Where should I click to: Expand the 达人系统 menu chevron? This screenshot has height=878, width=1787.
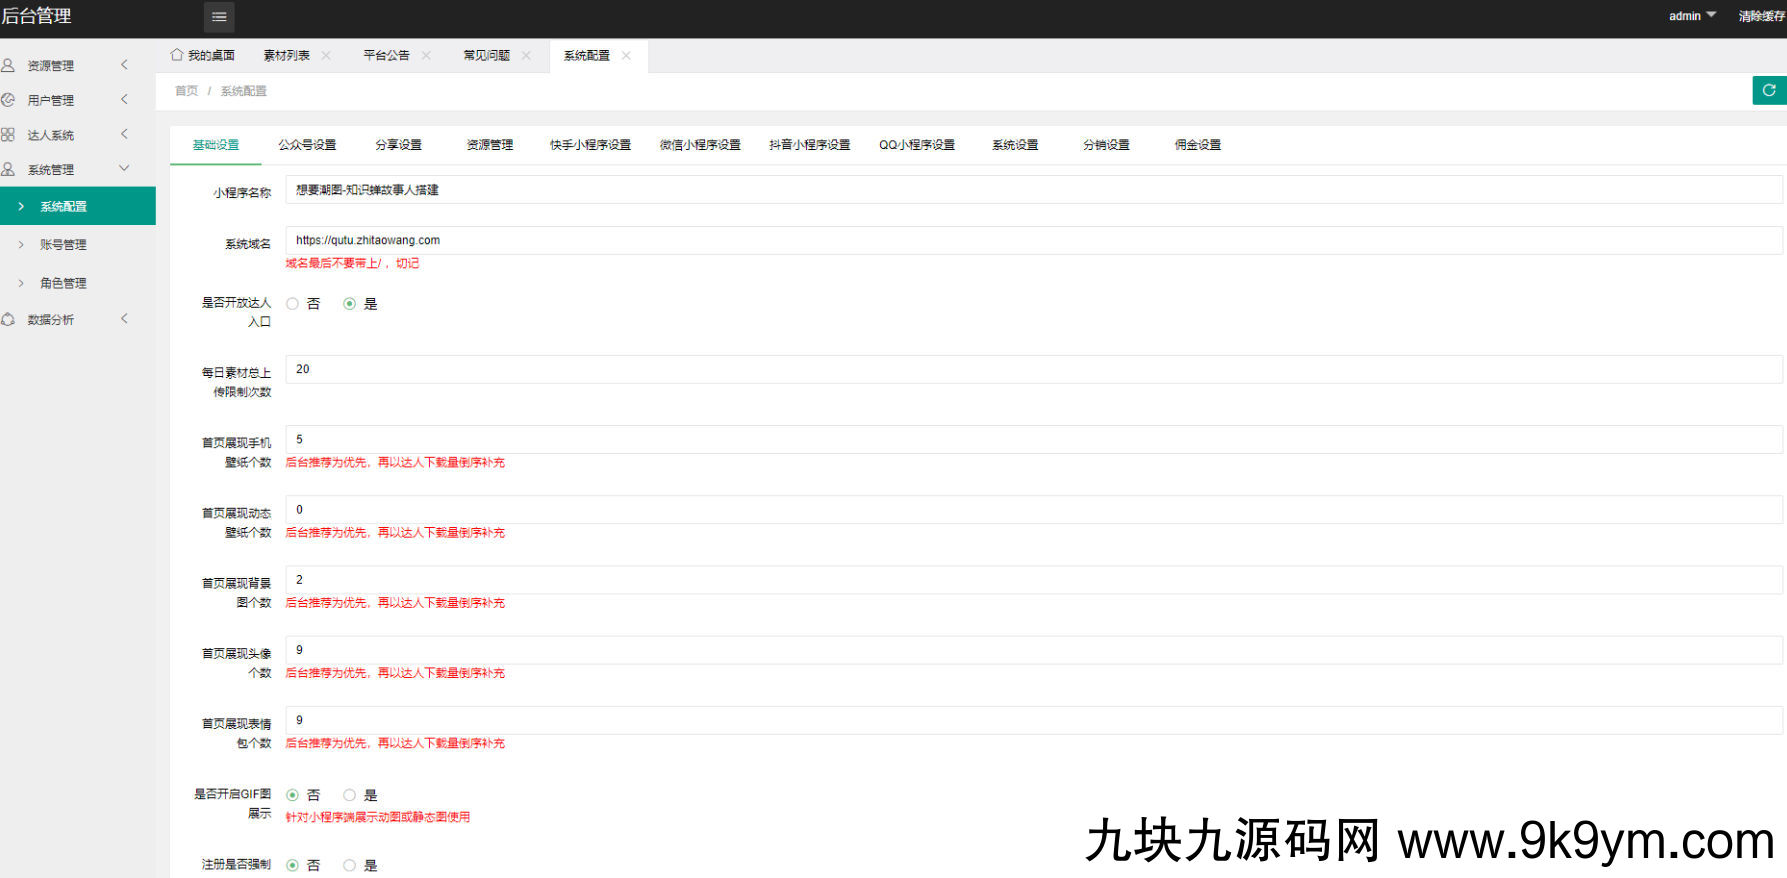124,134
